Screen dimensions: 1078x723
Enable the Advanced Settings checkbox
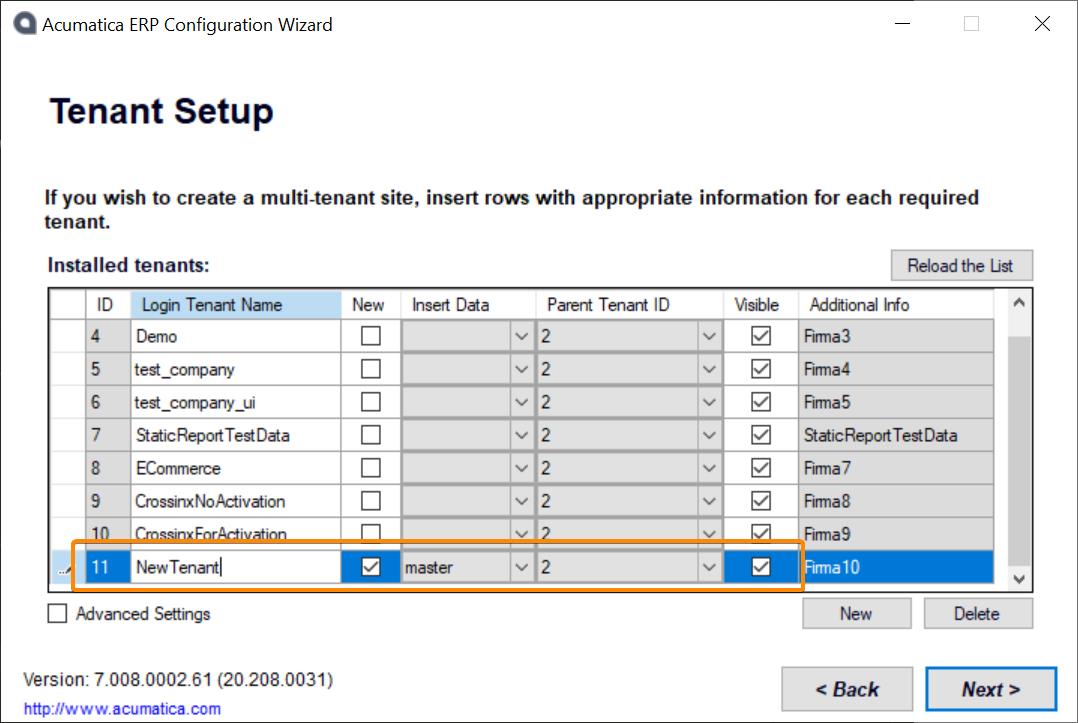click(58, 614)
